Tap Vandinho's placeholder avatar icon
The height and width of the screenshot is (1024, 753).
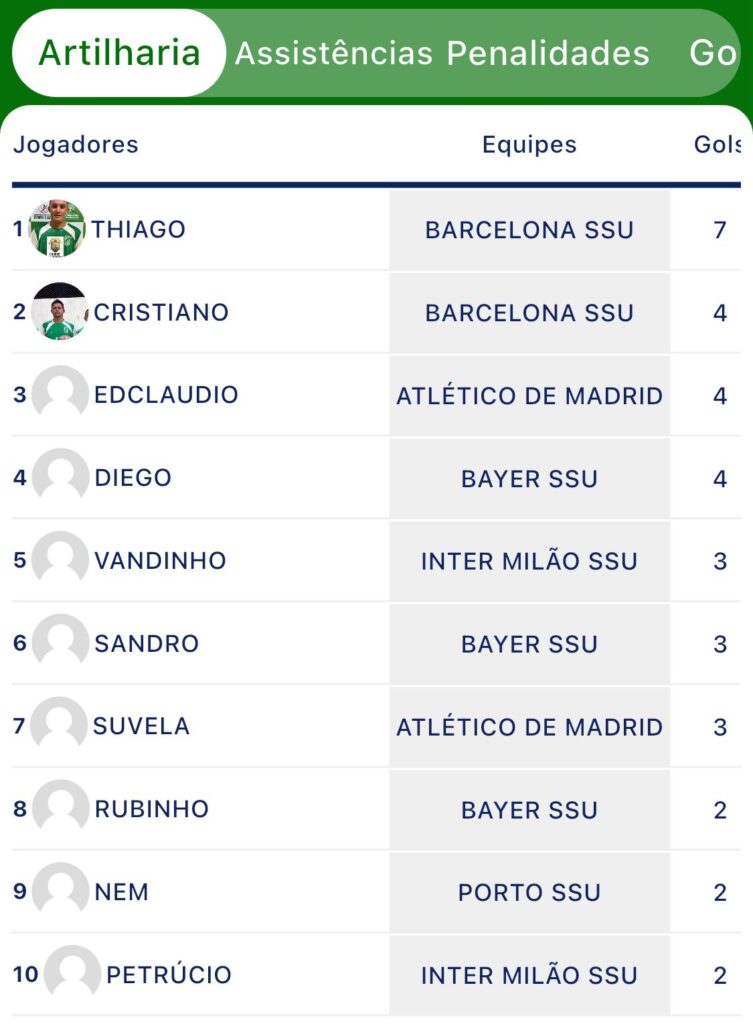click(60, 560)
